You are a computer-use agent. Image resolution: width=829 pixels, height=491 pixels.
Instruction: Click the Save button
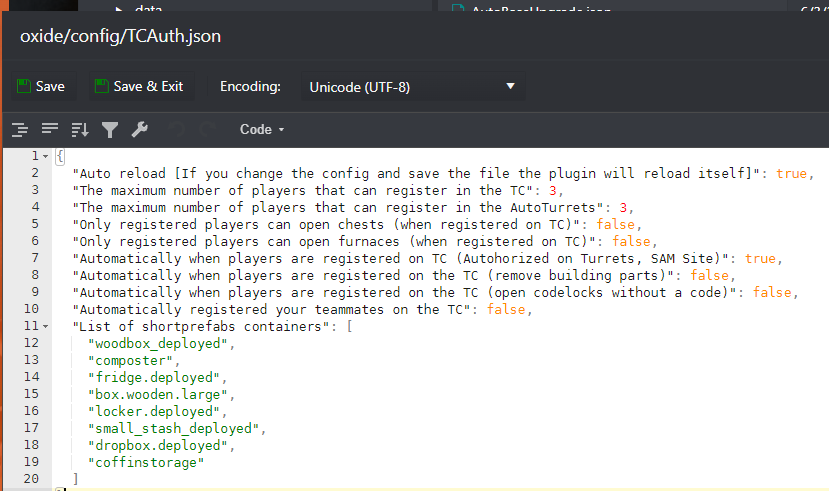coord(41,86)
